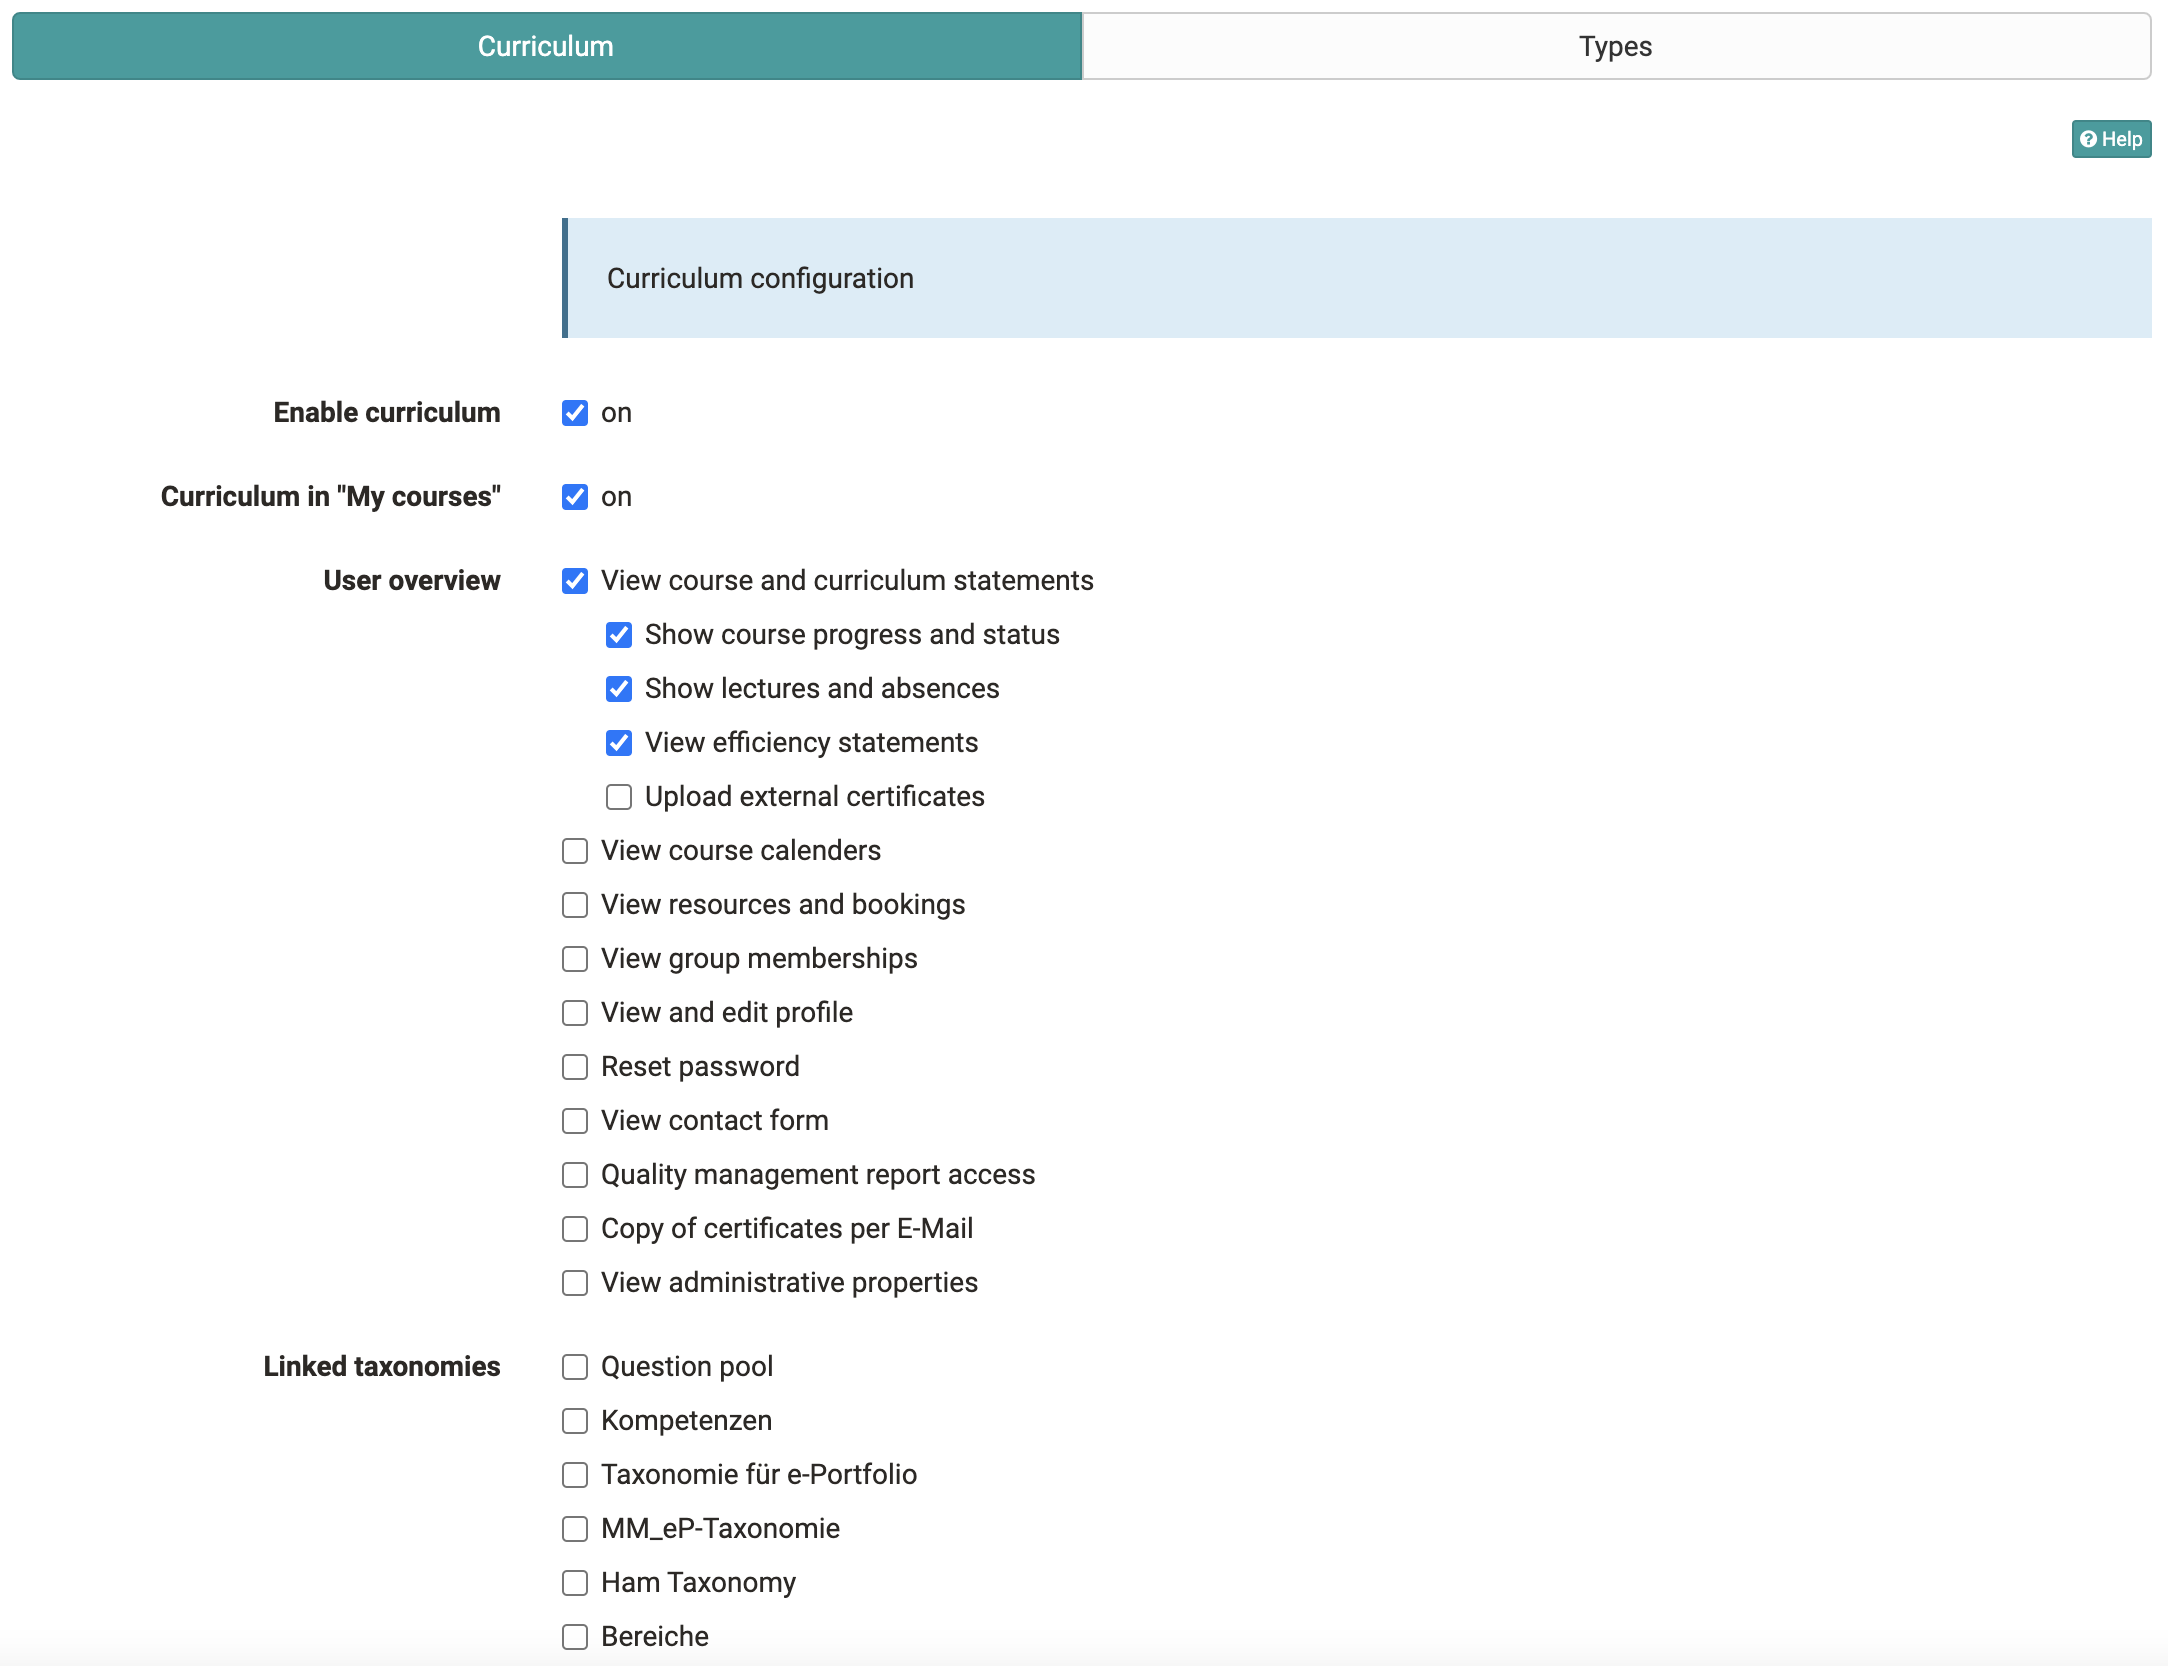The width and height of the screenshot is (2168, 1666).
Task: Click the Linked taxonomies label
Action: tap(382, 1367)
